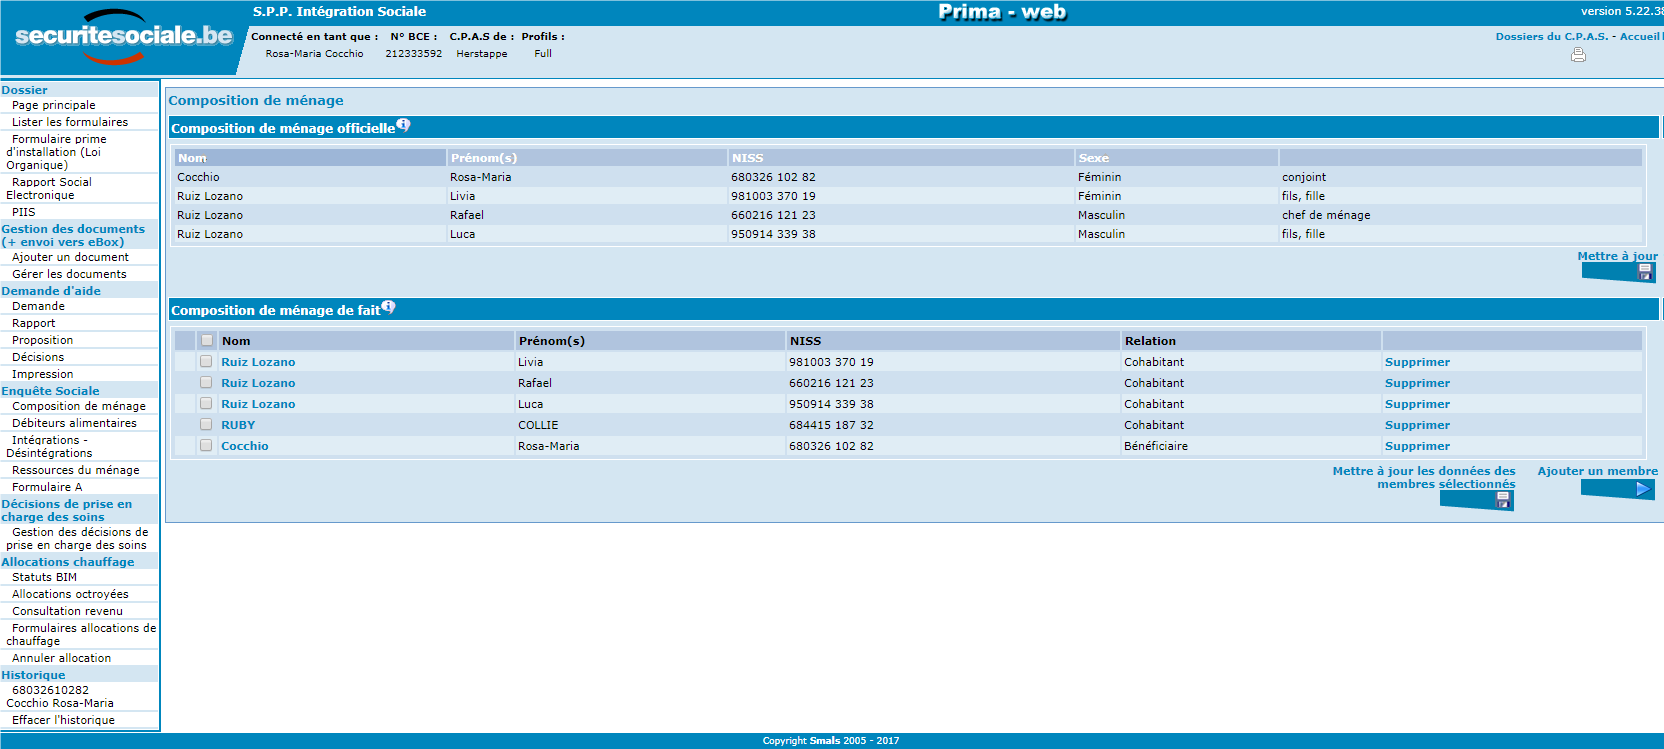Viewport: 1664px width, 749px height.
Task: Click Mettre à jour les données des membres sélectionnés
Action: click(1424, 477)
